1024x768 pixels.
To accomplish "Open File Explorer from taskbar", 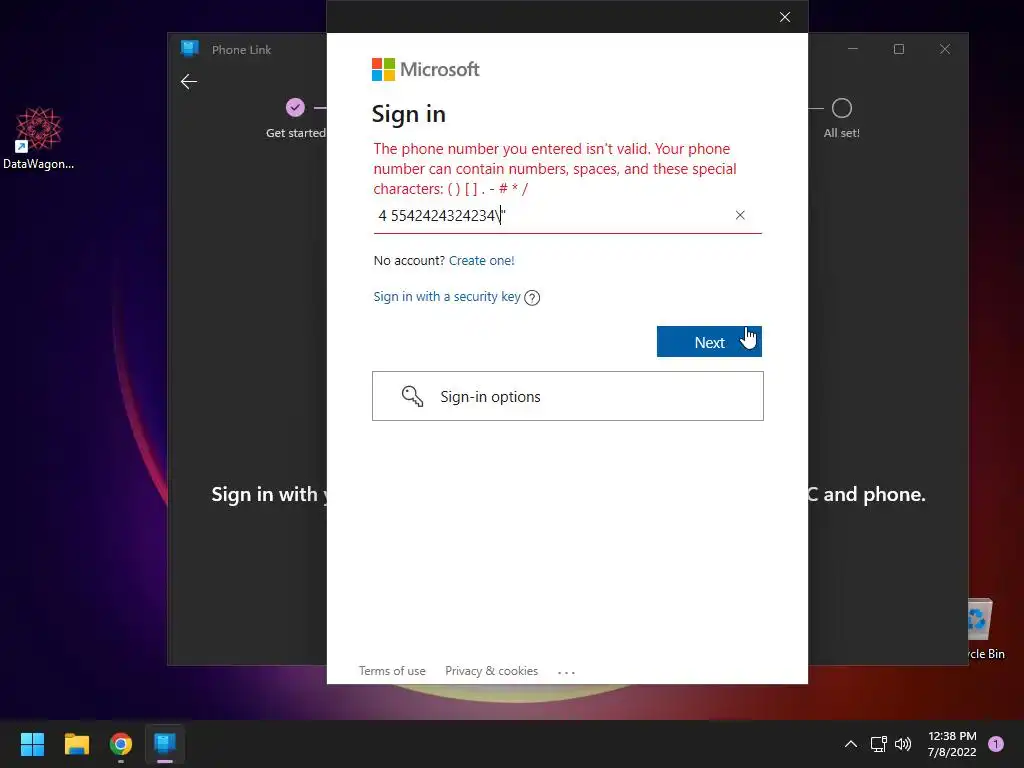I will coord(76,744).
